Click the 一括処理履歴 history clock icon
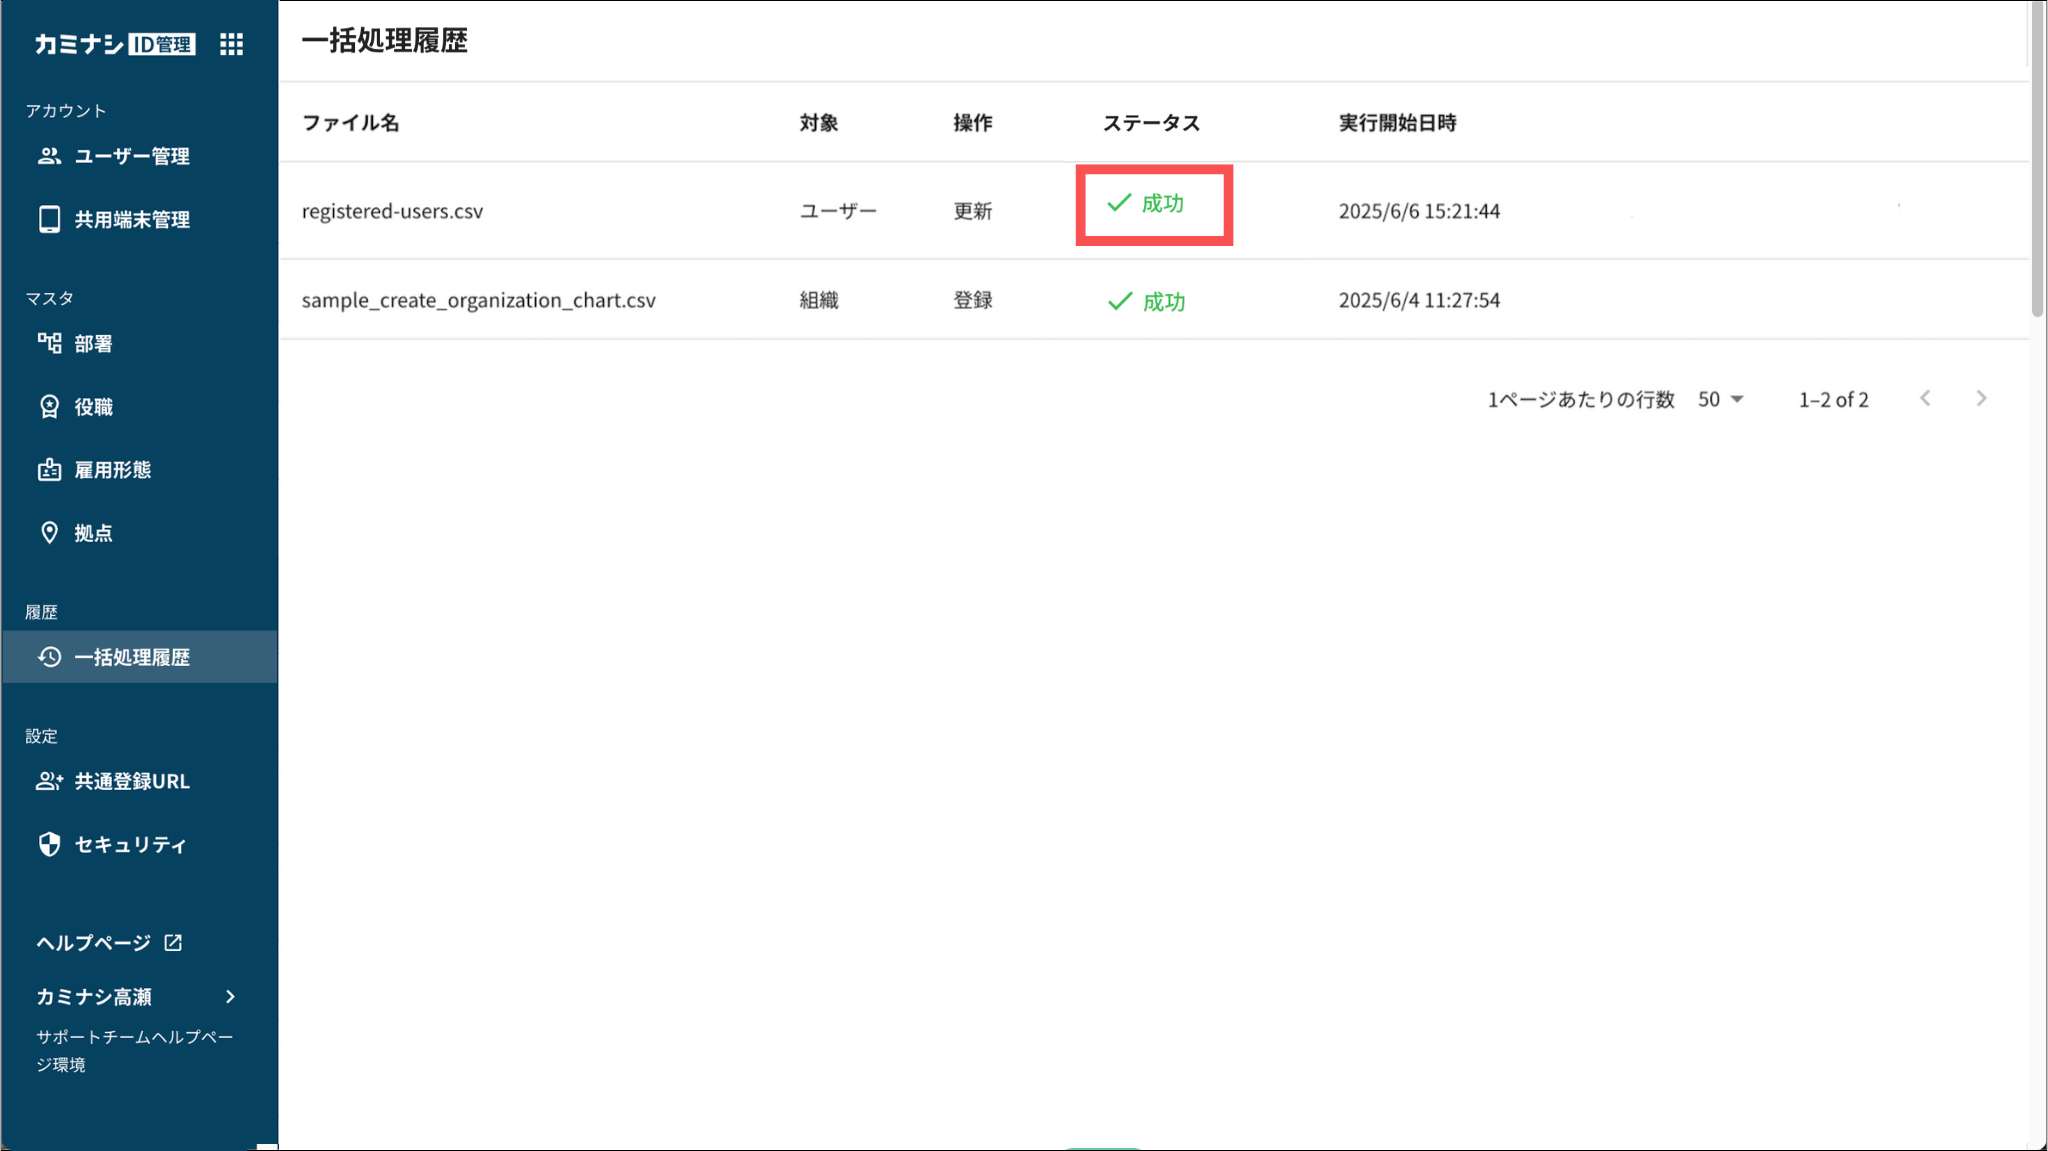Viewport: 2048px width, 1151px height. (49, 657)
